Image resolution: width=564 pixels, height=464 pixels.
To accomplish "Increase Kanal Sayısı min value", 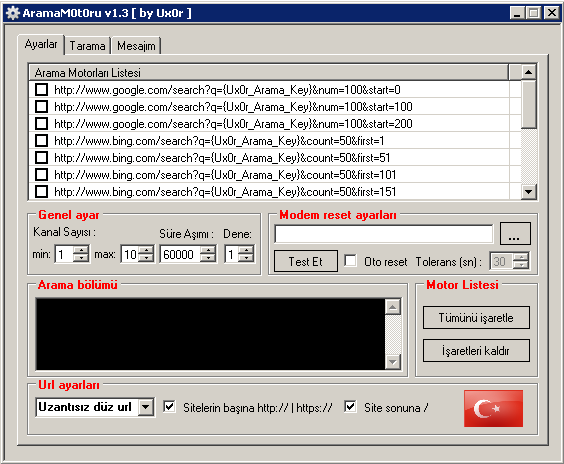I will point(81,250).
